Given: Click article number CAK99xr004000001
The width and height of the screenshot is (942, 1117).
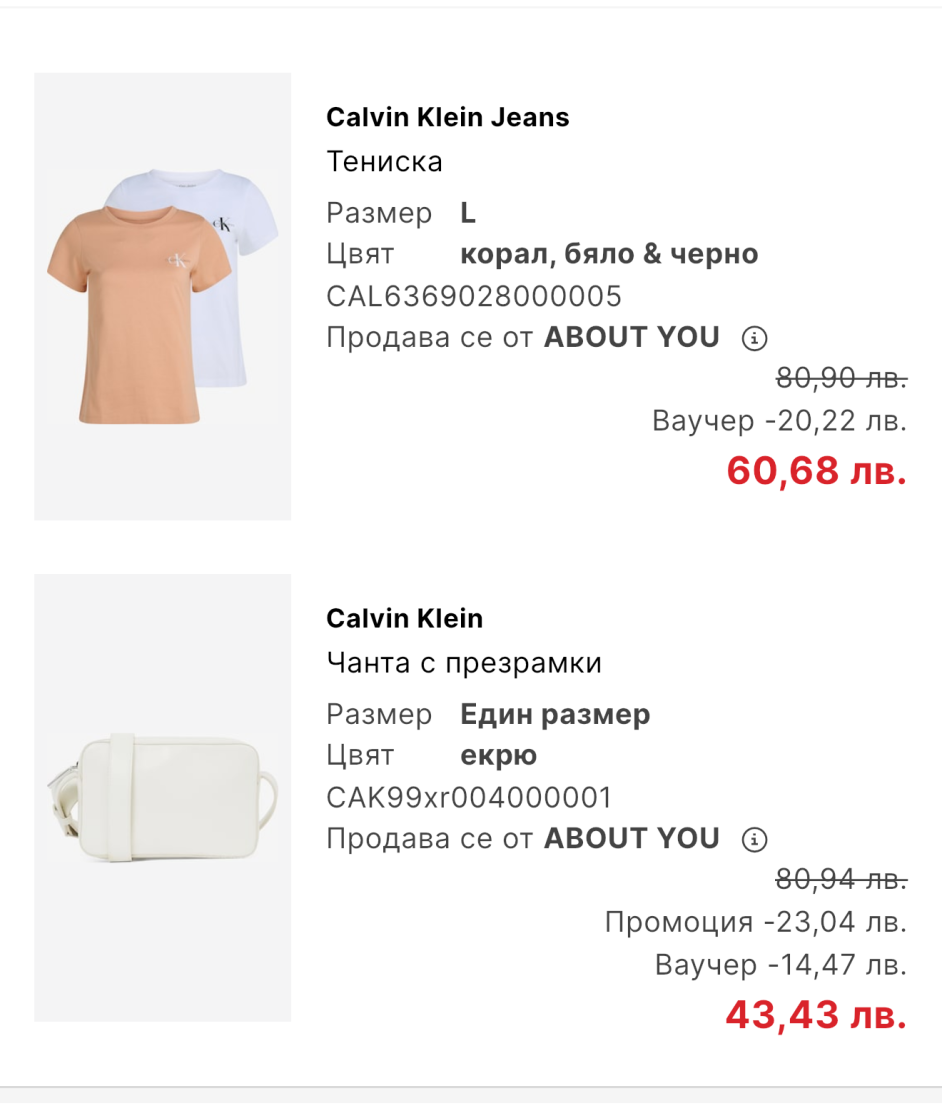Looking at the screenshot, I should coord(469,798).
